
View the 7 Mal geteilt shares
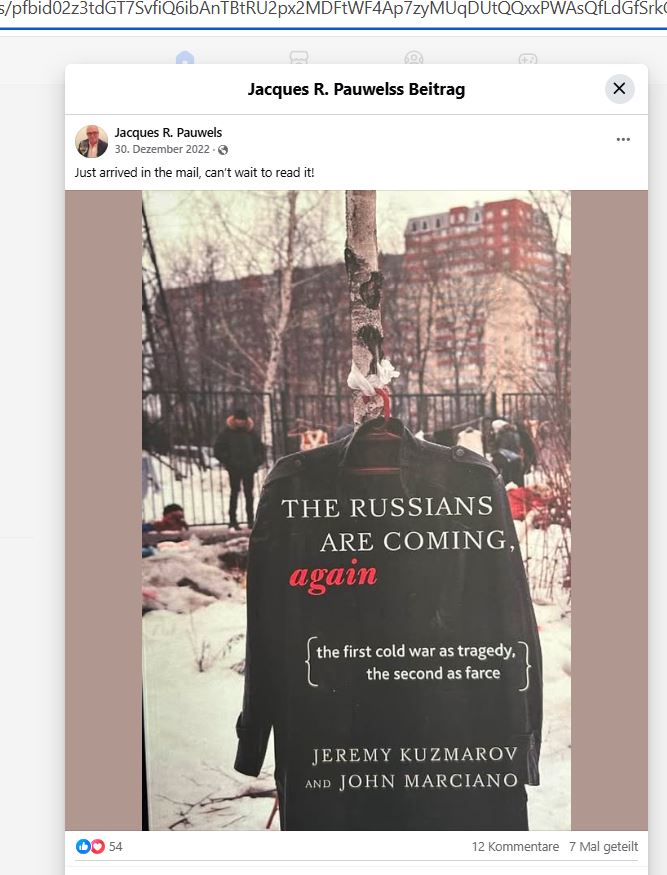(x=603, y=847)
